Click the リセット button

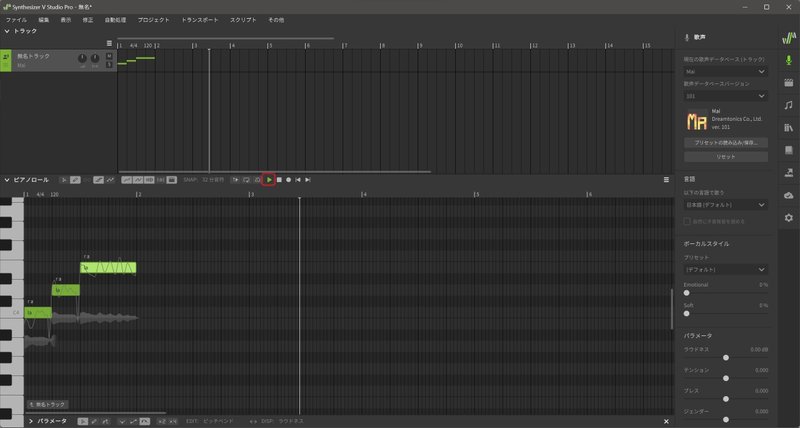pos(726,157)
